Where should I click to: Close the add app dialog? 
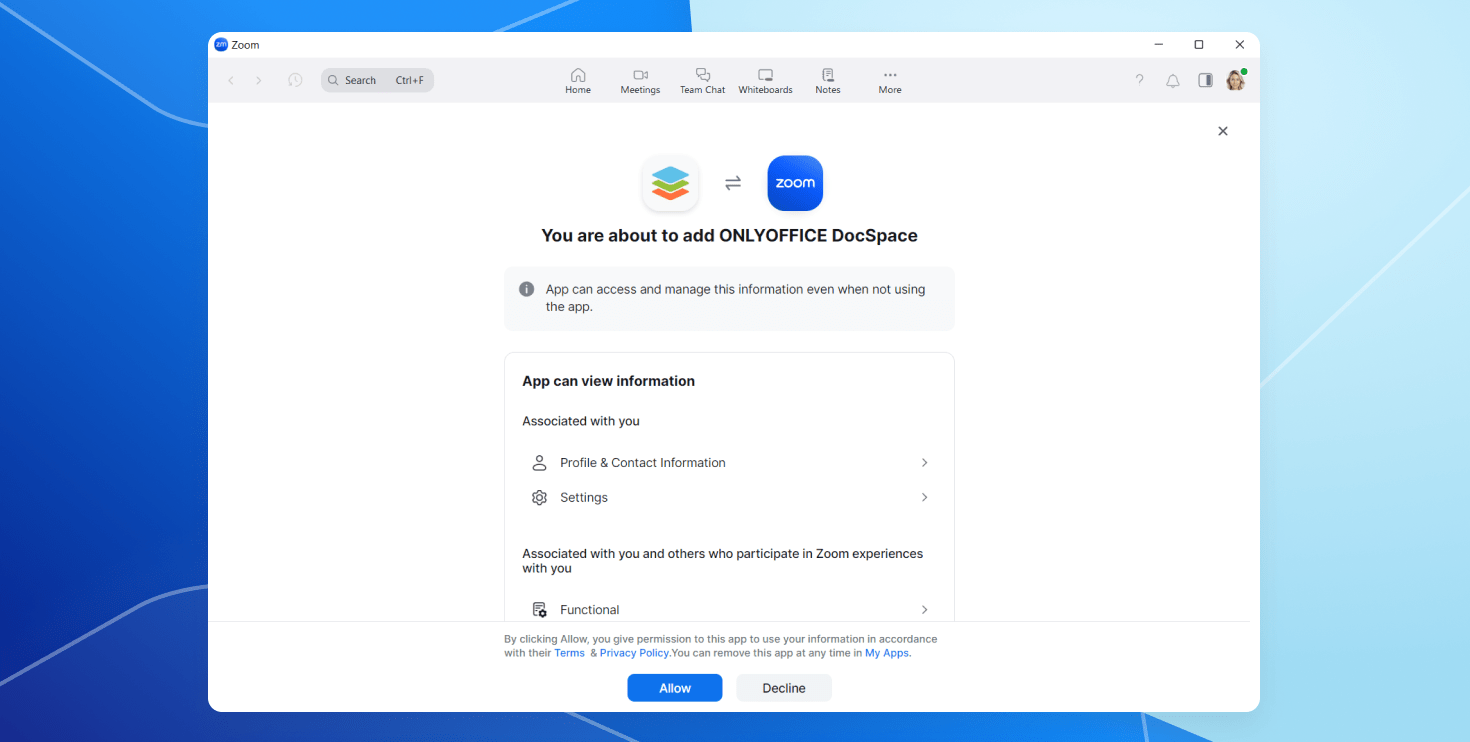pos(1222,131)
